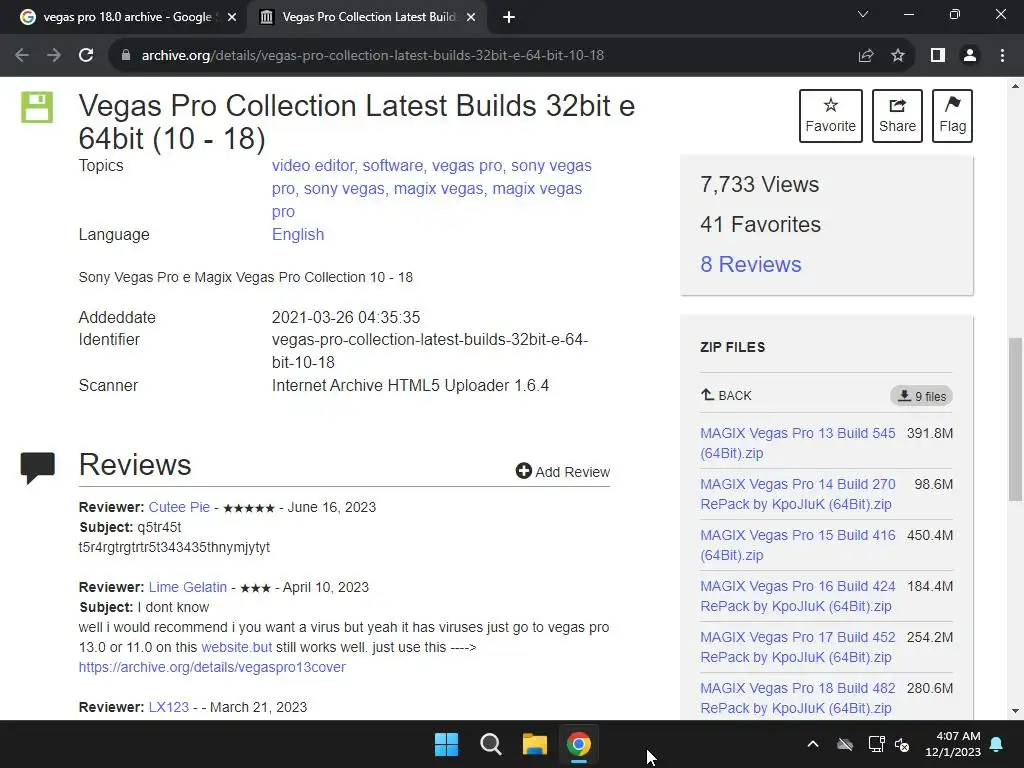Click the browser forward arrow
Viewport: 1024px width, 768px height.
pos(54,56)
